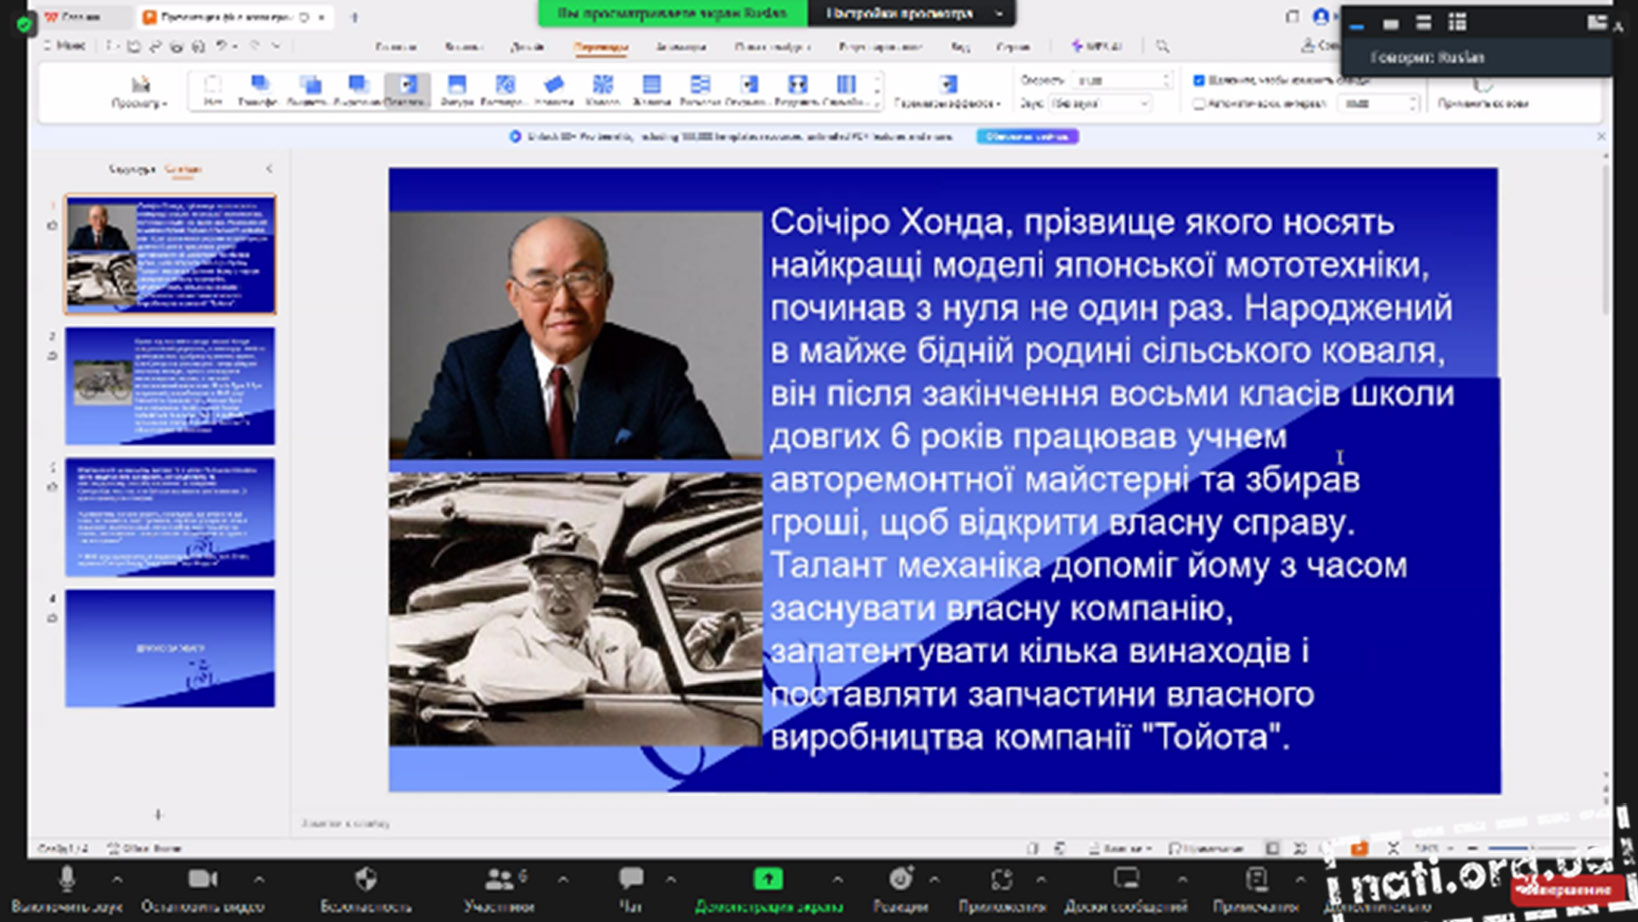The height and width of the screenshot is (922, 1638).
Task: Click the green Share Screen icon
Action: click(x=768, y=879)
